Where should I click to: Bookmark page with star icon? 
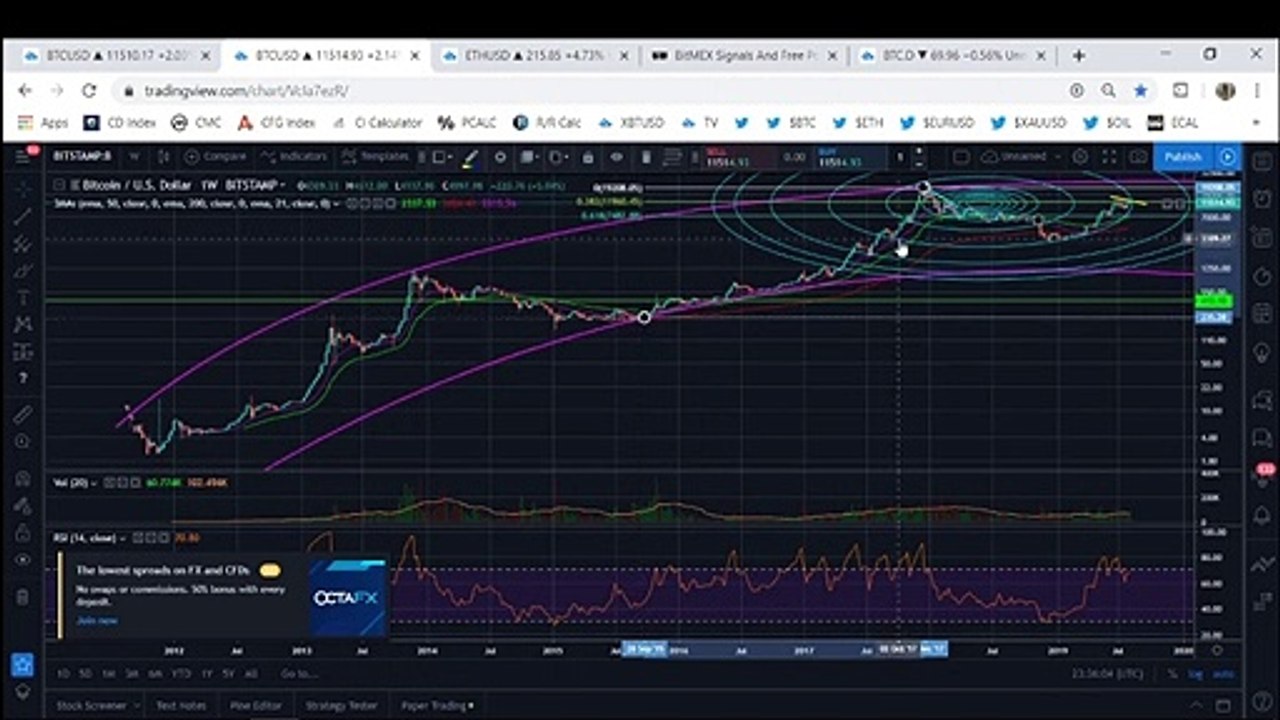pos(1141,91)
